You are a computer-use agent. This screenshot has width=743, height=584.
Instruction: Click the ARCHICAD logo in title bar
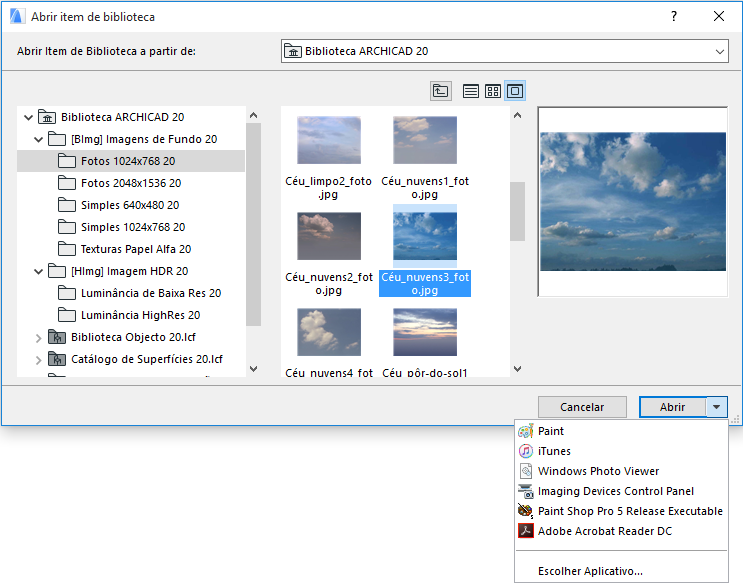click(x=18, y=17)
